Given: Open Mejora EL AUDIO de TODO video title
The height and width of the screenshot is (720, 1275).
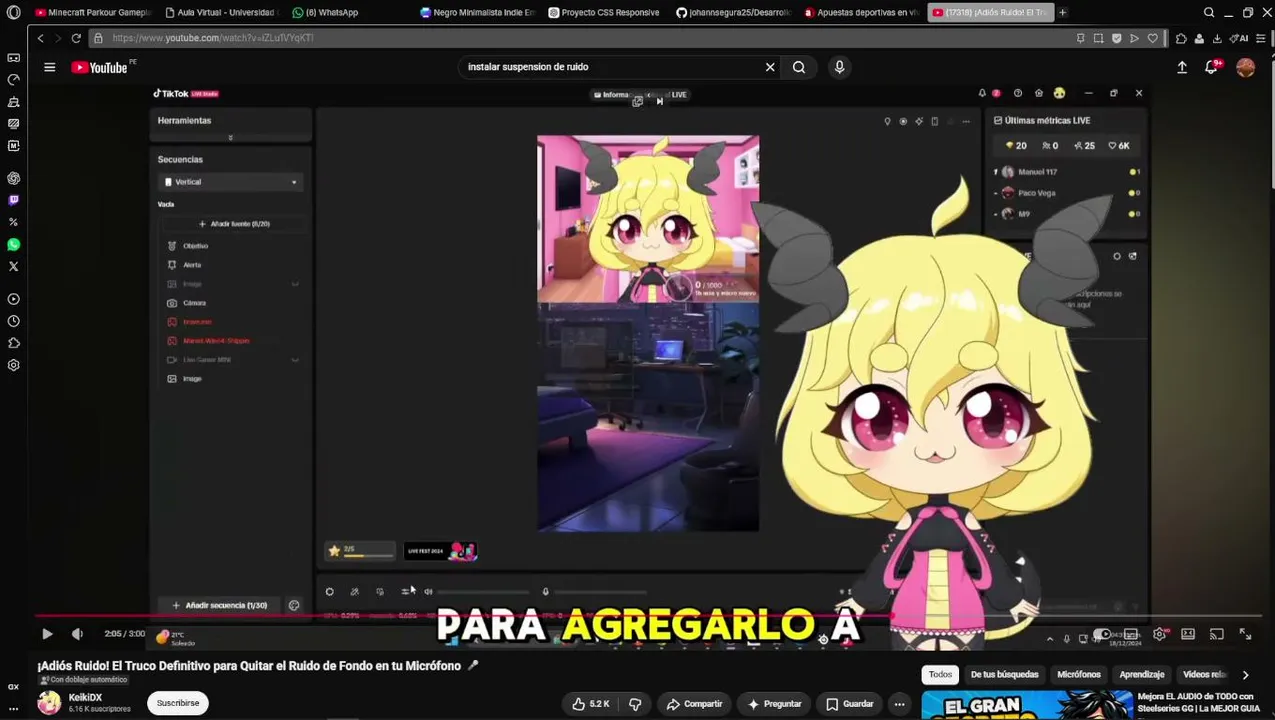Looking at the screenshot, I should 1198,702.
